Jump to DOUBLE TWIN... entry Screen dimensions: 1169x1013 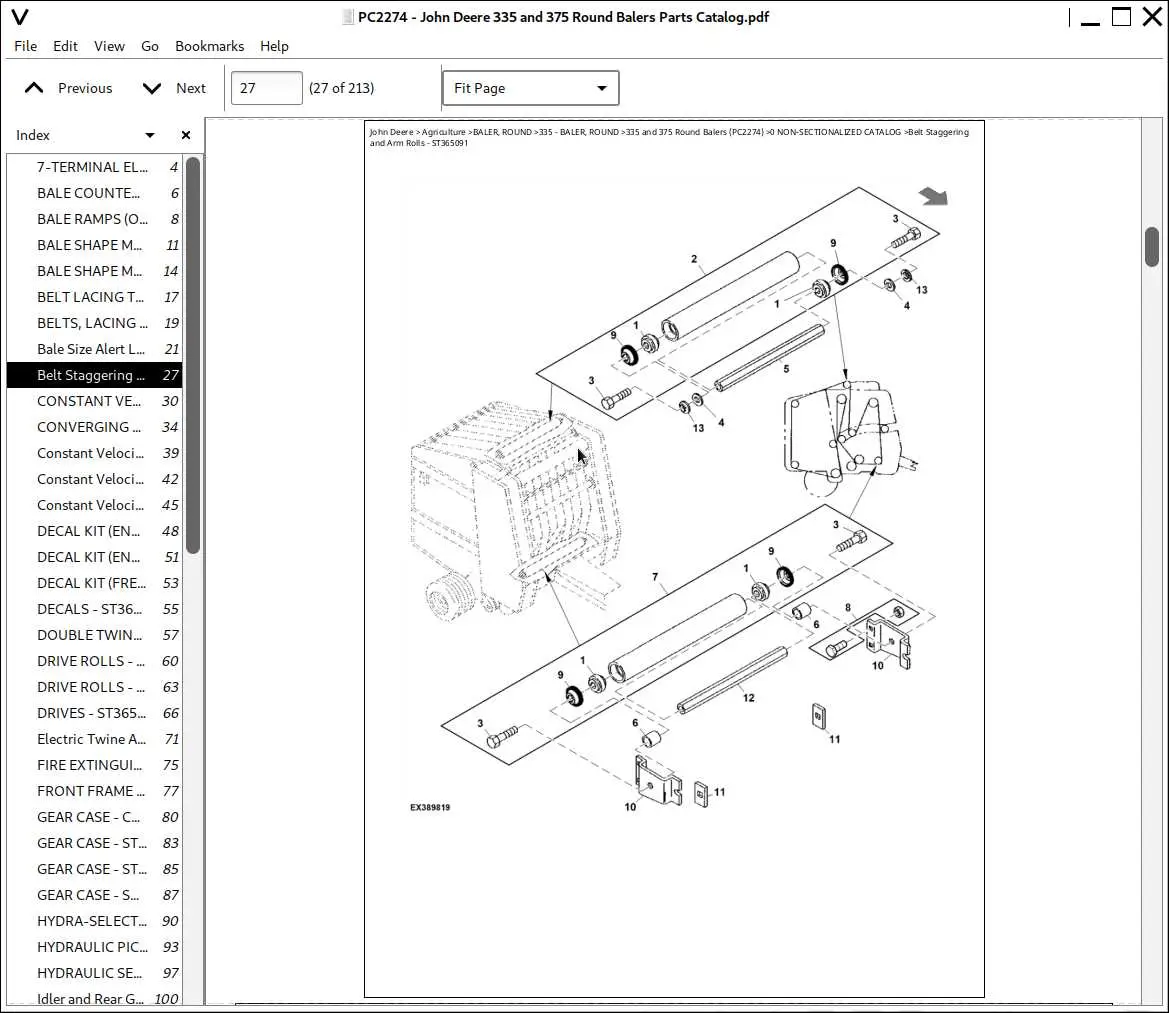[95, 635]
